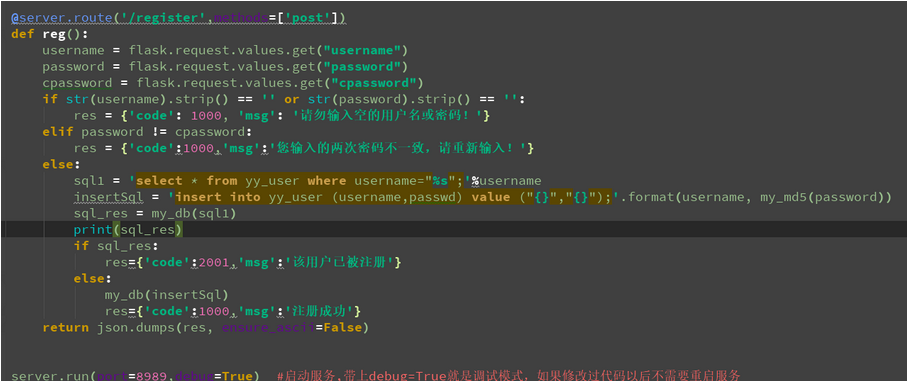
Task: Click the 'return json.dumps' line
Action: [205, 328]
